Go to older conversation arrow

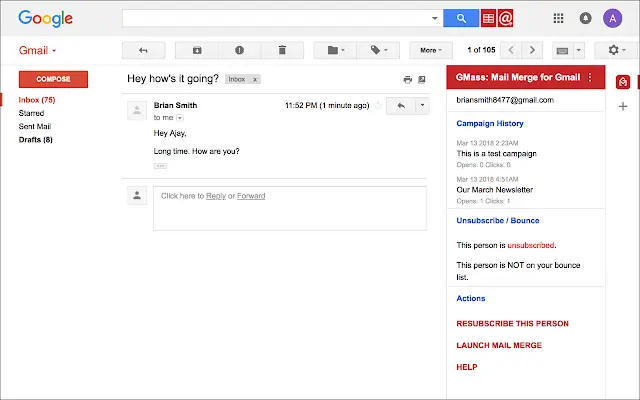tap(532, 50)
